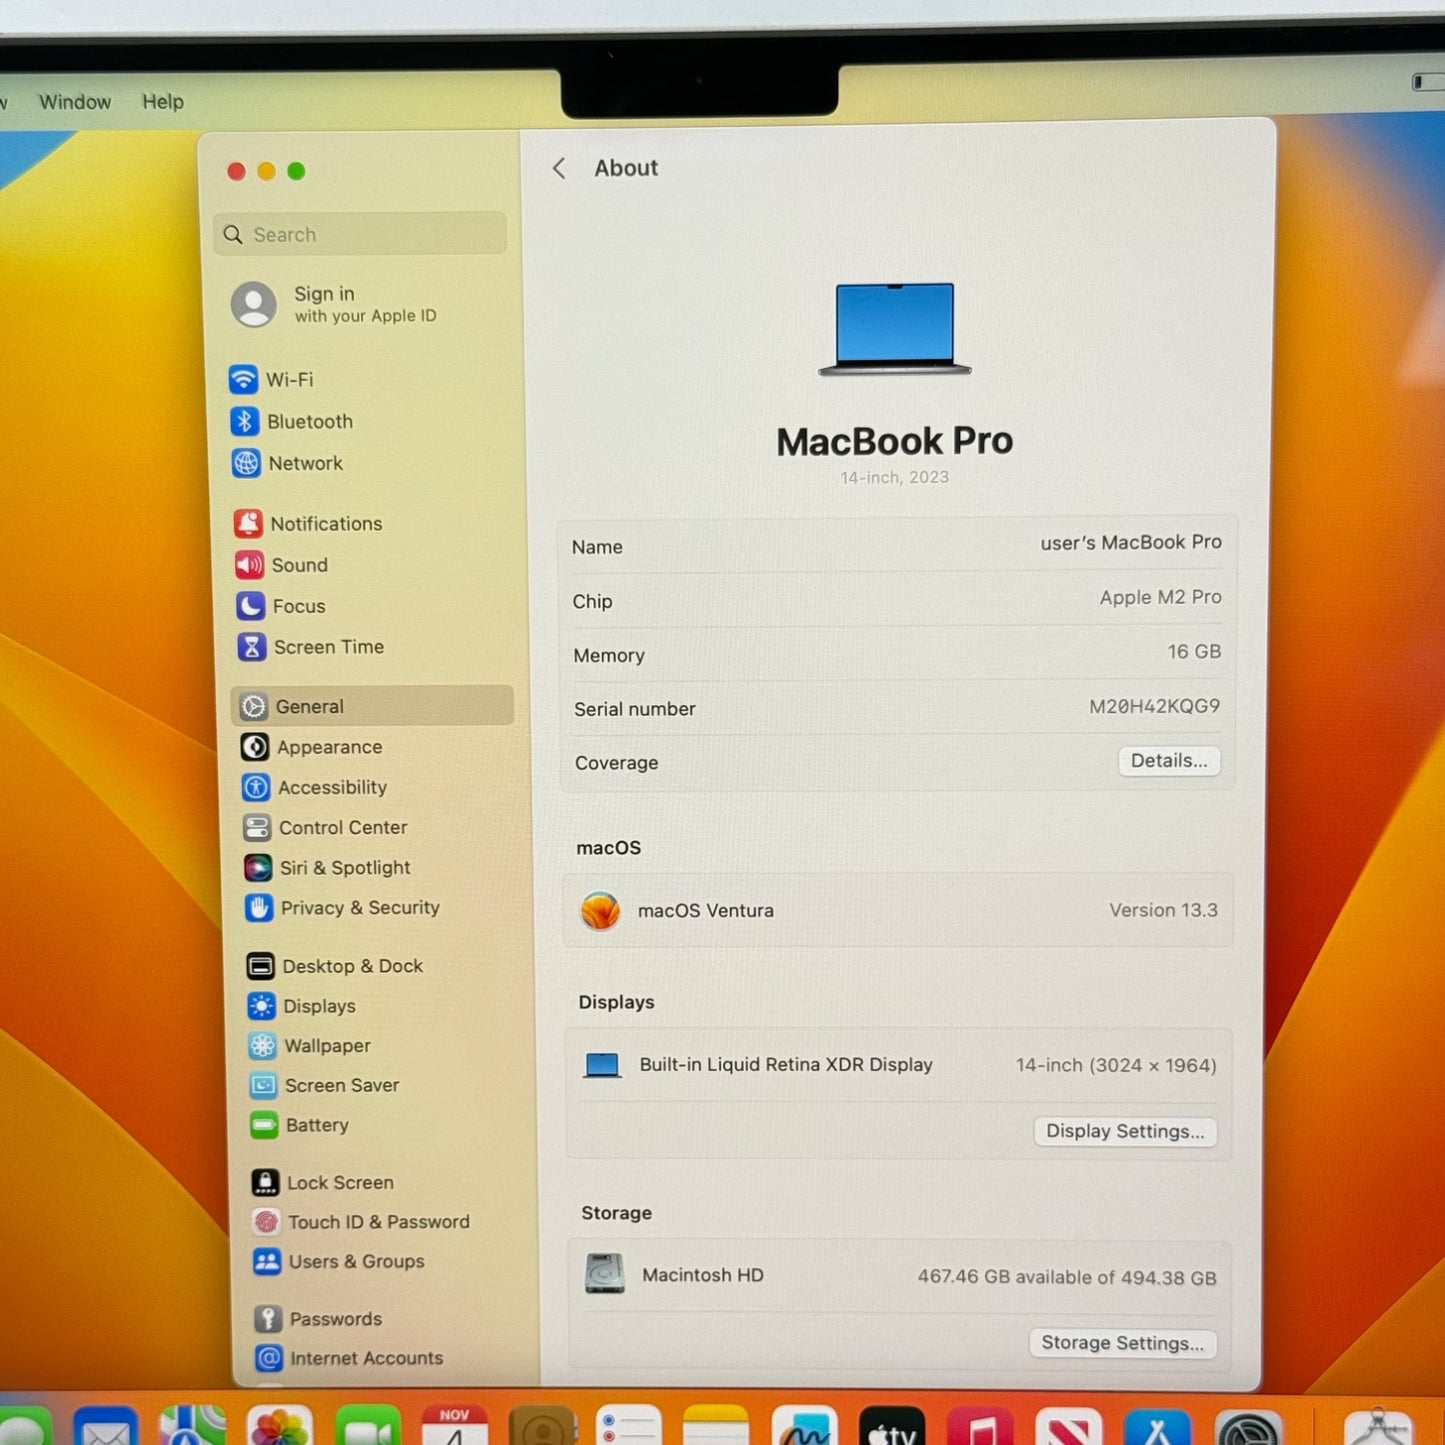Open the Wi-Fi settings icon

coord(243,379)
